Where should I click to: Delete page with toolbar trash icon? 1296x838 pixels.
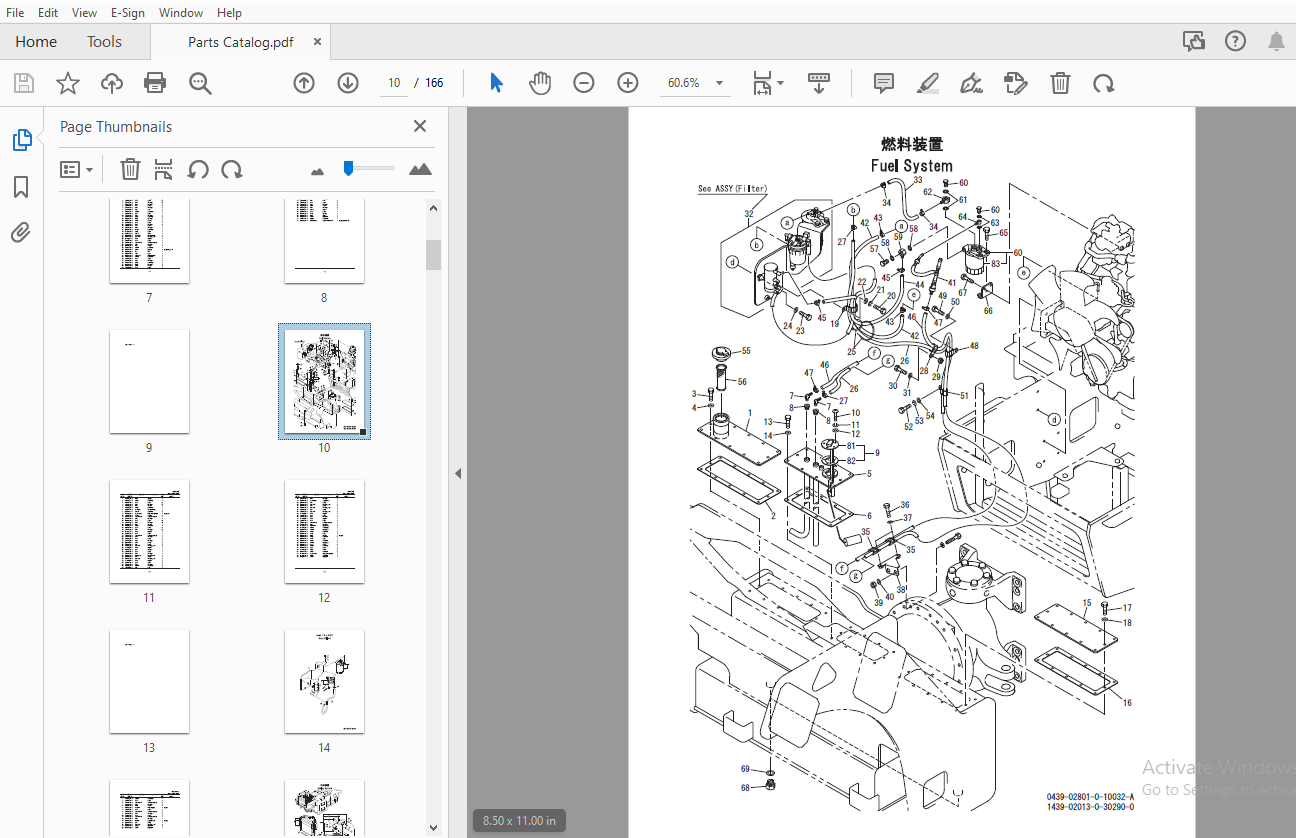click(x=1060, y=83)
